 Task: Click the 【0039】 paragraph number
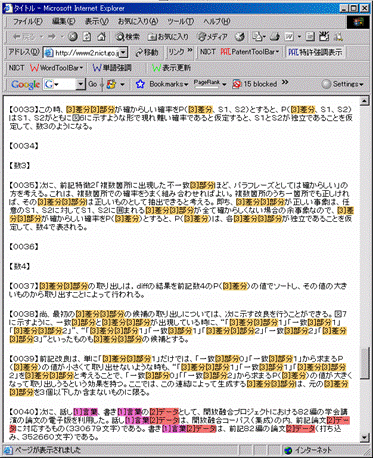(24, 359)
